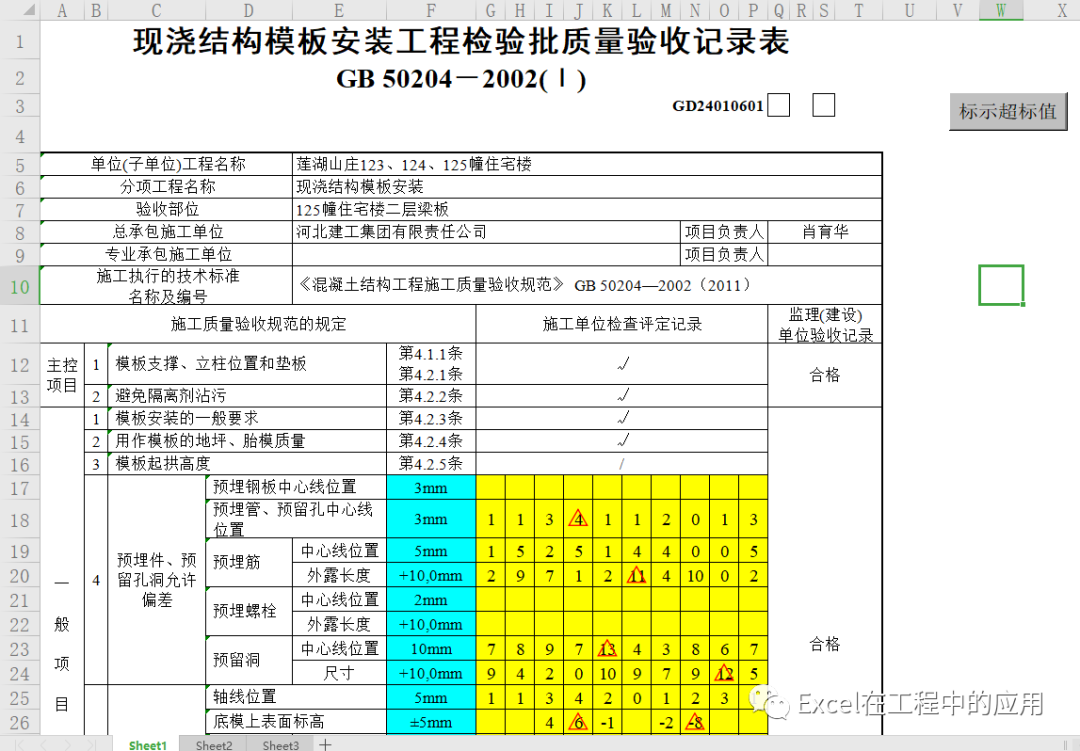Viewport: 1080px width, 751px height.
Task: Select the cell 施工单位检查评定记录
Action: [x=622, y=324]
